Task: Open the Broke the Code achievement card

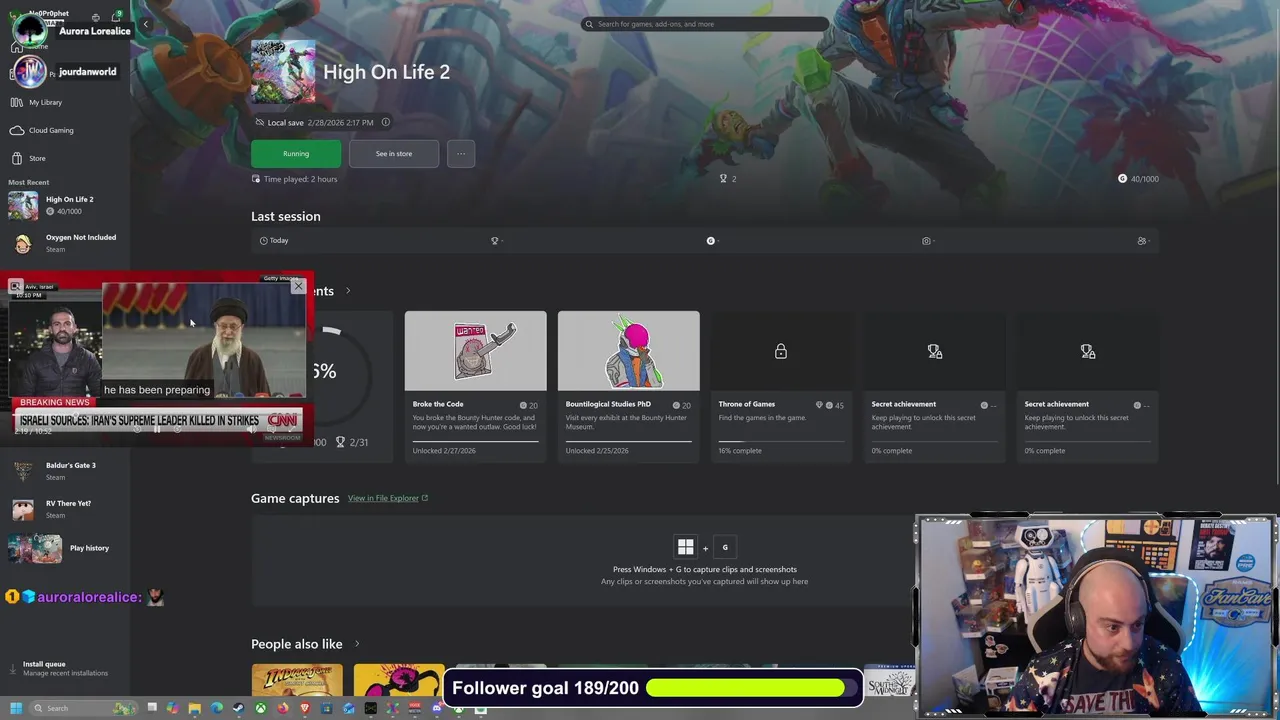Action: coord(476,386)
